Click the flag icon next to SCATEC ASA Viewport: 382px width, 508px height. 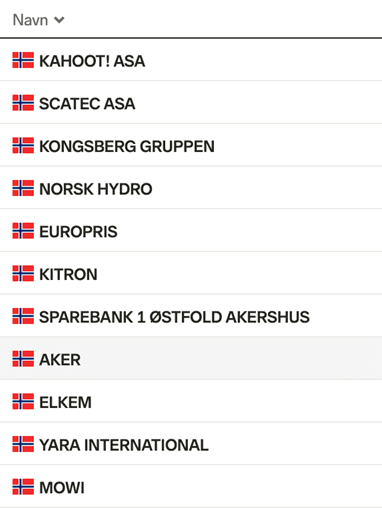23,103
